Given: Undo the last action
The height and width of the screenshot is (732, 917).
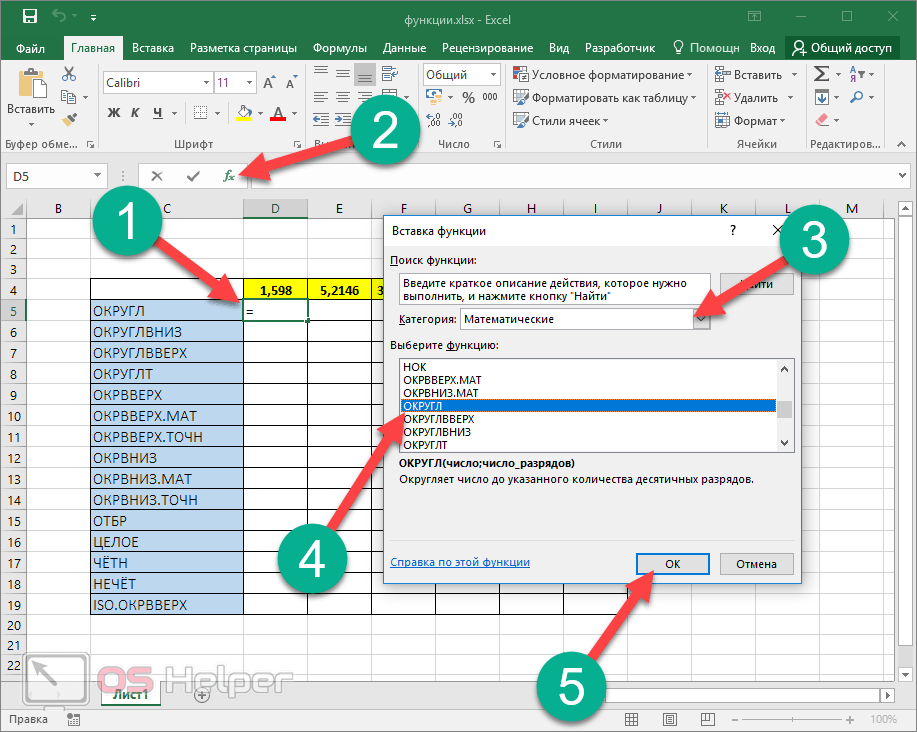Looking at the screenshot, I should (x=59, y=16).
